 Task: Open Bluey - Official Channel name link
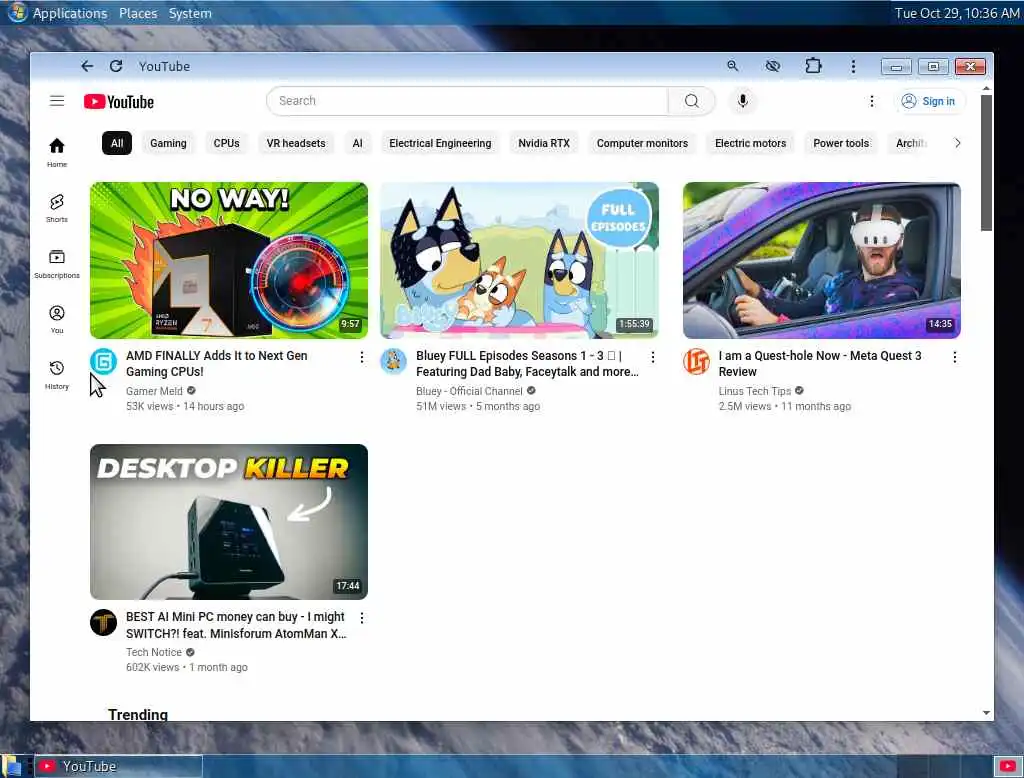point(469,391)
